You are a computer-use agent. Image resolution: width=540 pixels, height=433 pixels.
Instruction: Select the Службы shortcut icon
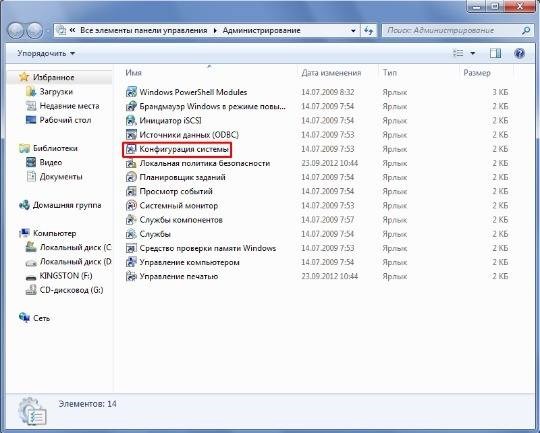tap(131, 234)
